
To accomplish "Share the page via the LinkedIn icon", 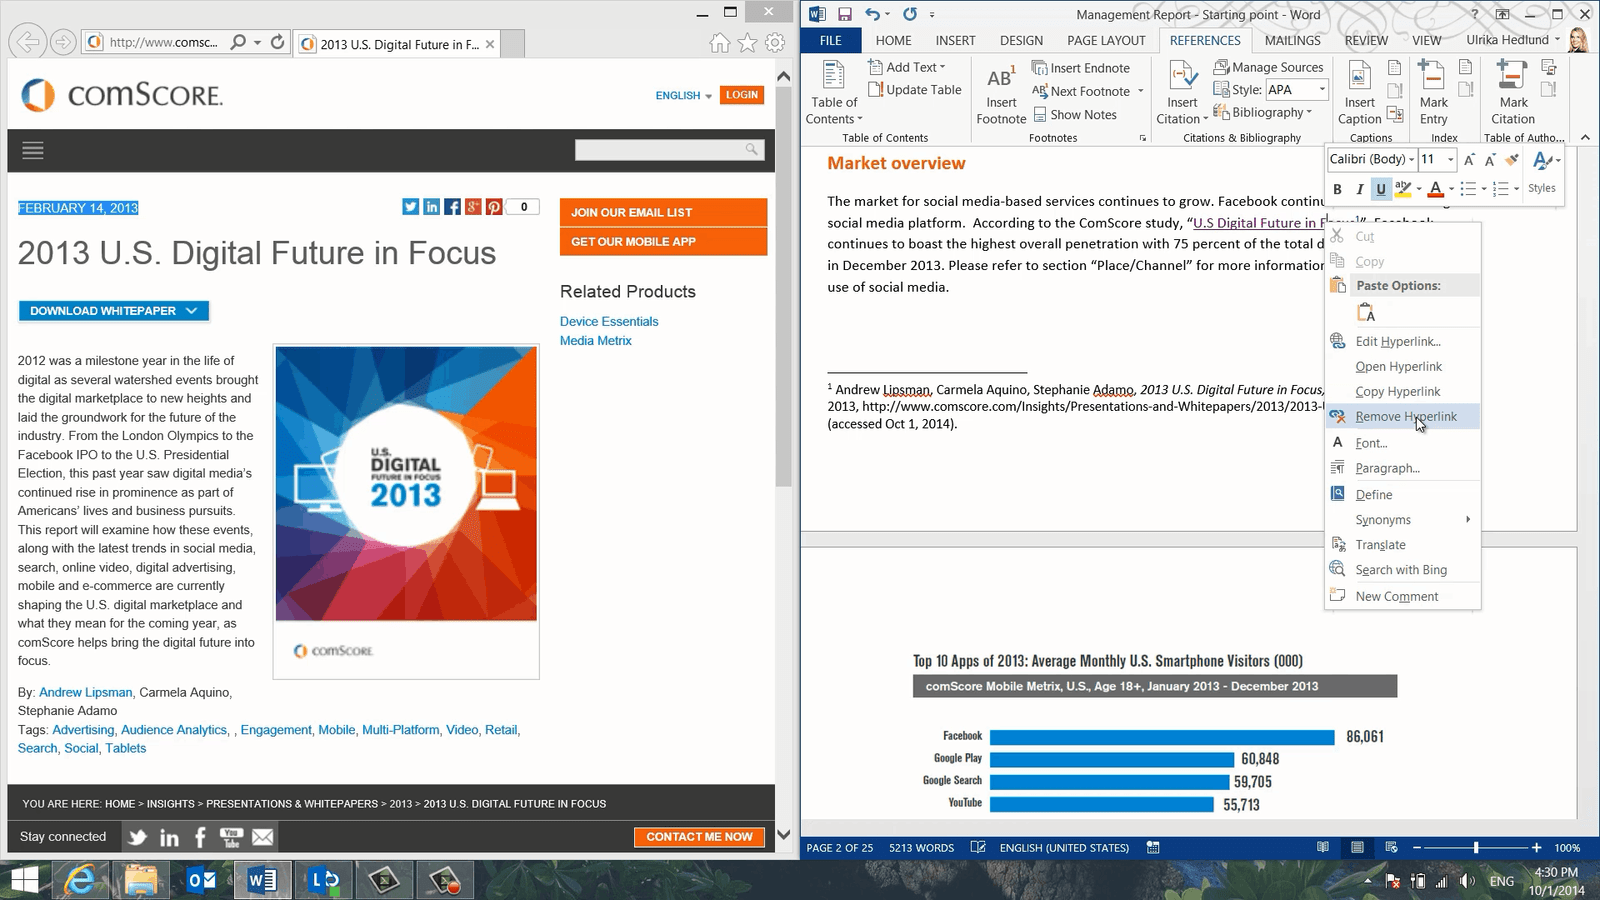I will tap(431, 207).
